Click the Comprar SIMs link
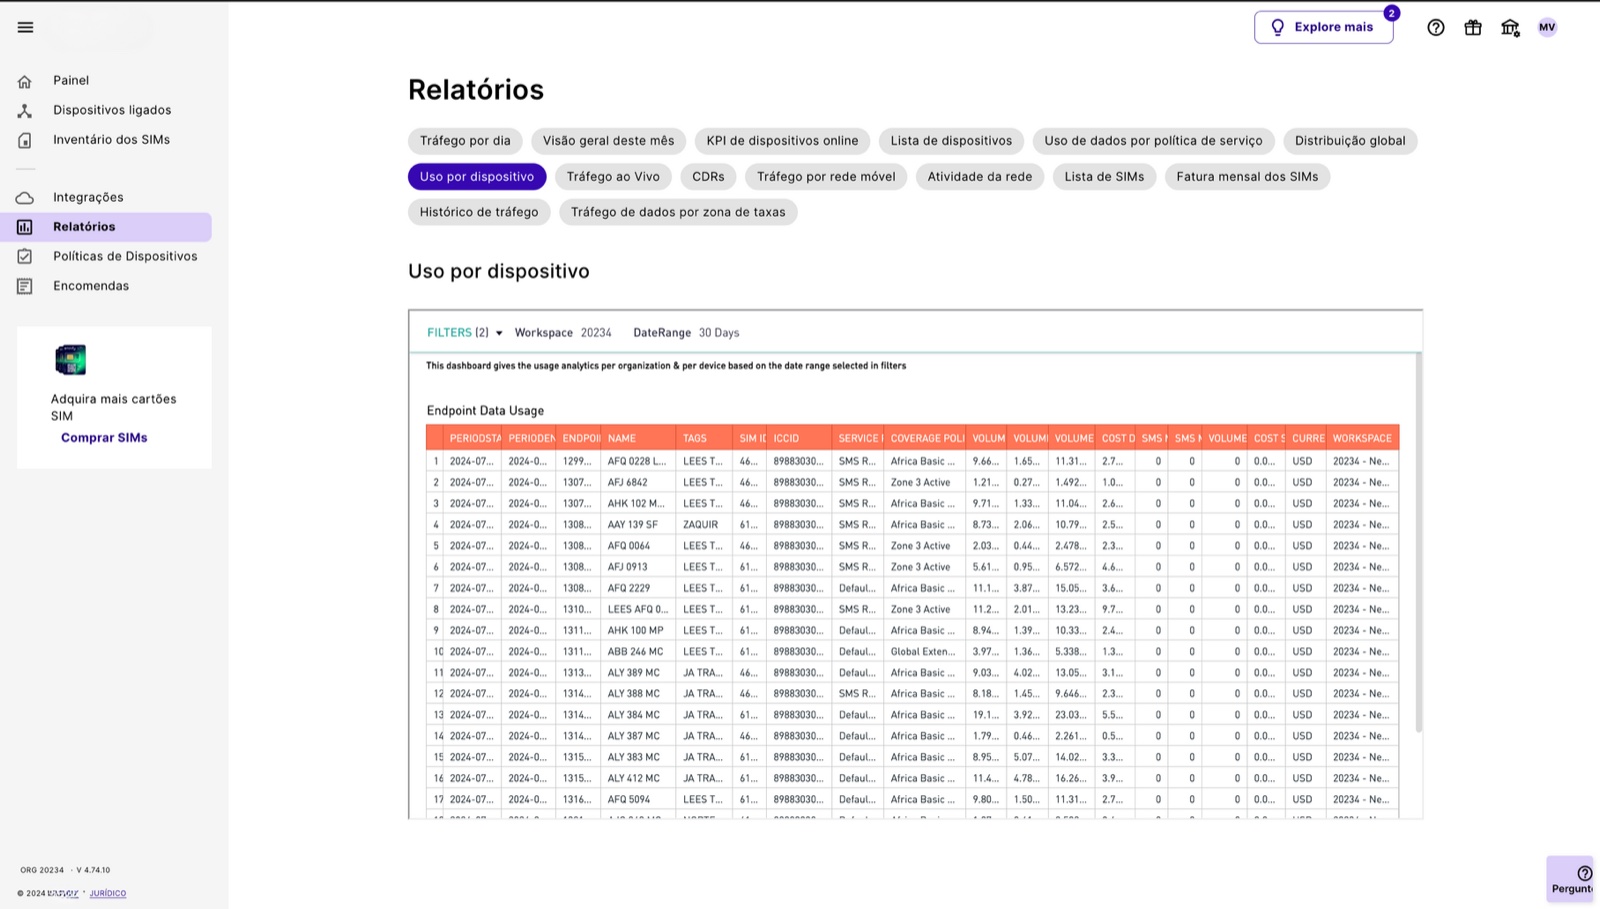 coord(104,438)
